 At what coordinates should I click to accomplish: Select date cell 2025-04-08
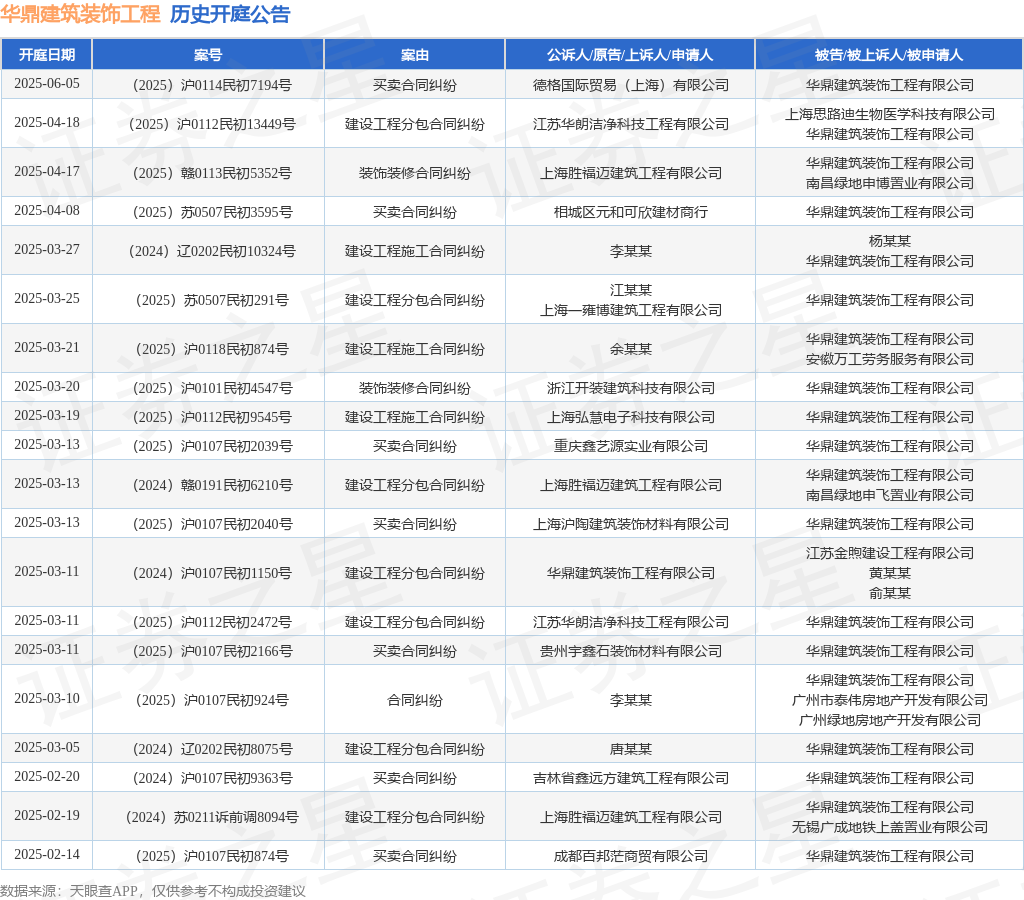[47, 210]
